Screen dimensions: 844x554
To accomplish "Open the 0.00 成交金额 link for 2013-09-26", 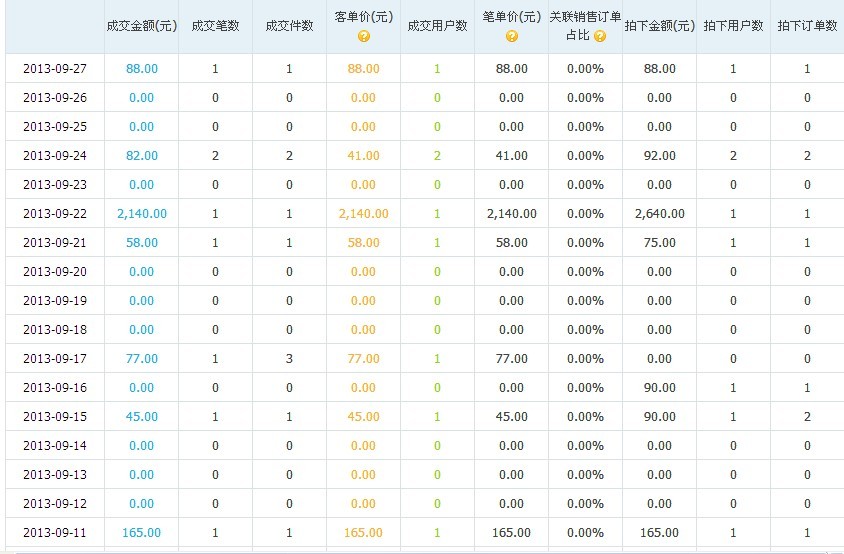I will [x=142, y=98].
